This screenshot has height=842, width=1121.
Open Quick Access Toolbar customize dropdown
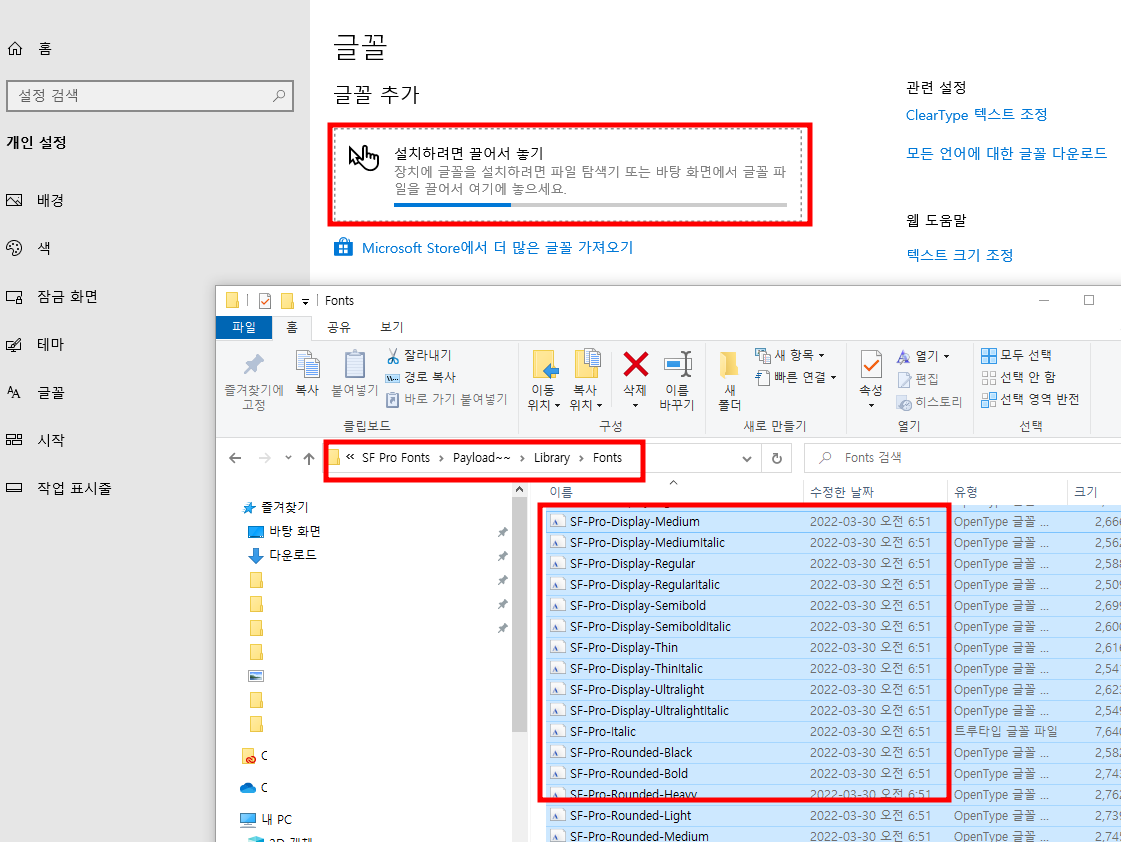click(x=305, y=301)
